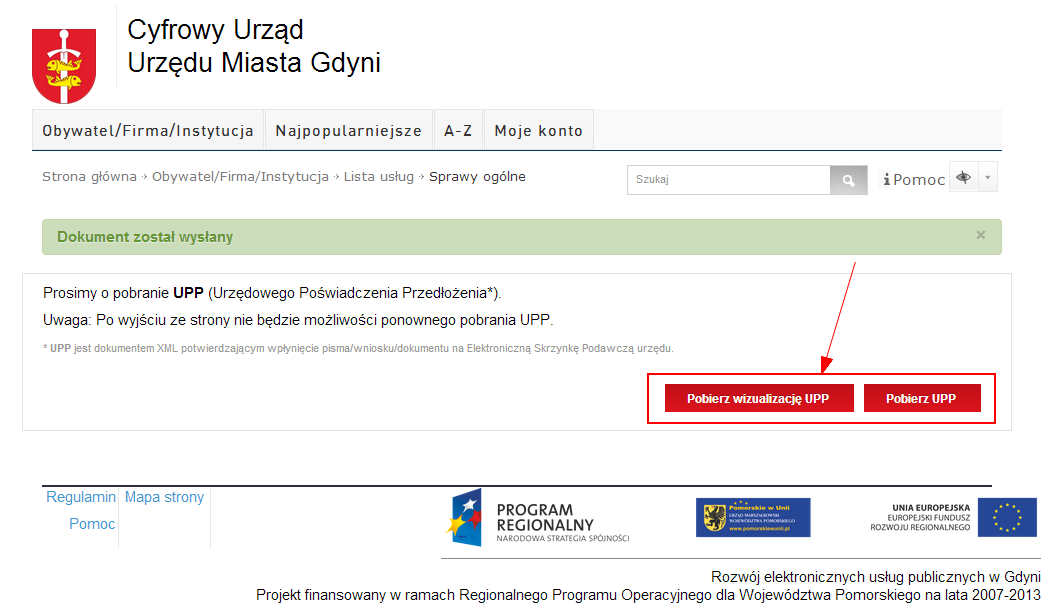Dismiss the 'Dokument został wysłany' notification
Viewport: 1048px width, 609px height.
[x=980, y=235]
